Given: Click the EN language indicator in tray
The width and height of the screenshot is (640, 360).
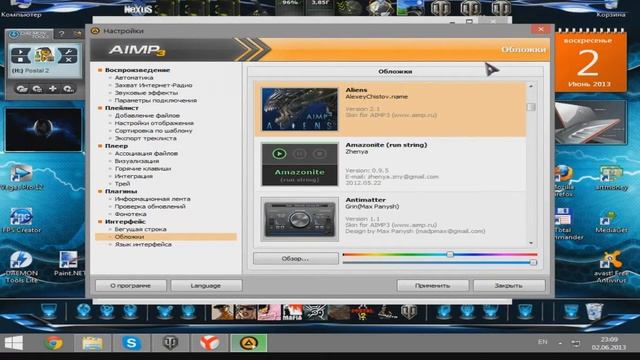Looking at the screenshot, I should (542, 342).
